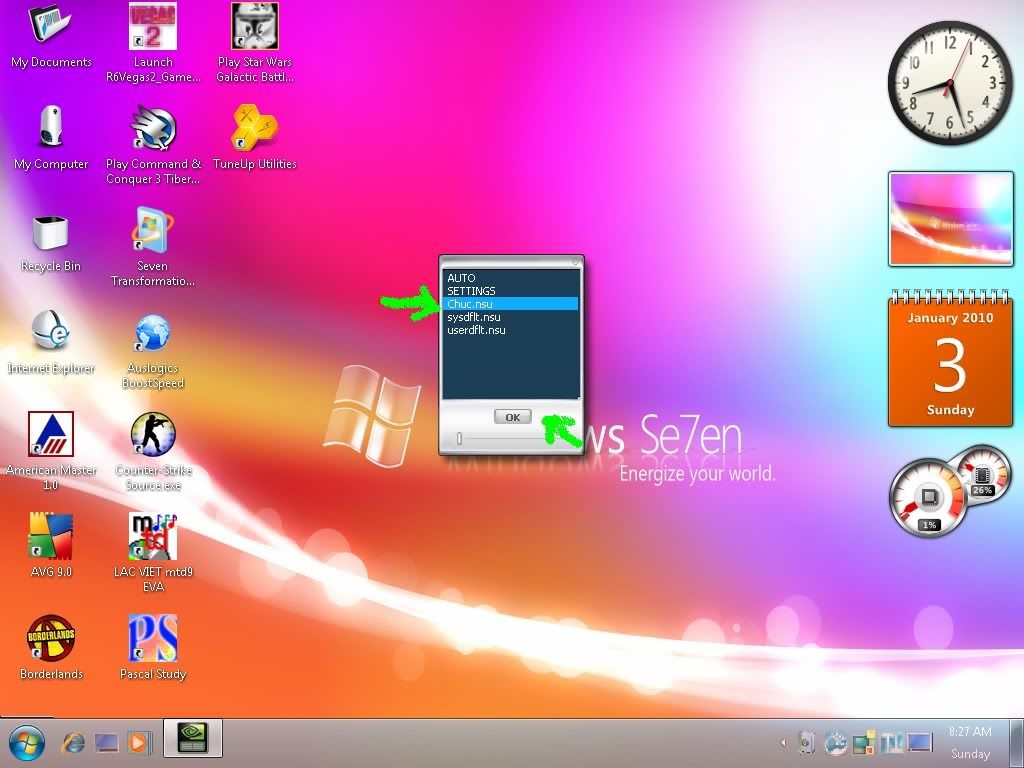Choose SETTINGS in the profile list
Screen dimensions: 1024x768
click(x=510, y=291)
